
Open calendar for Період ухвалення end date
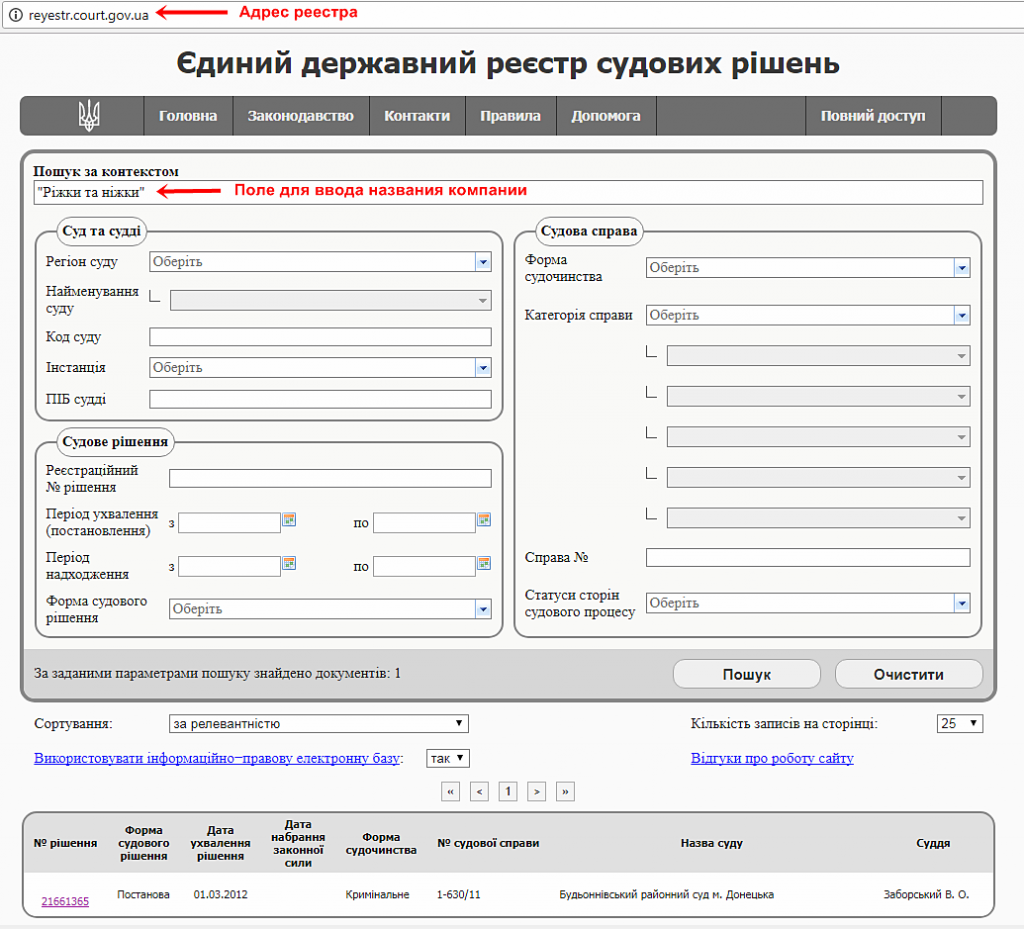click(x=484, y=520)
